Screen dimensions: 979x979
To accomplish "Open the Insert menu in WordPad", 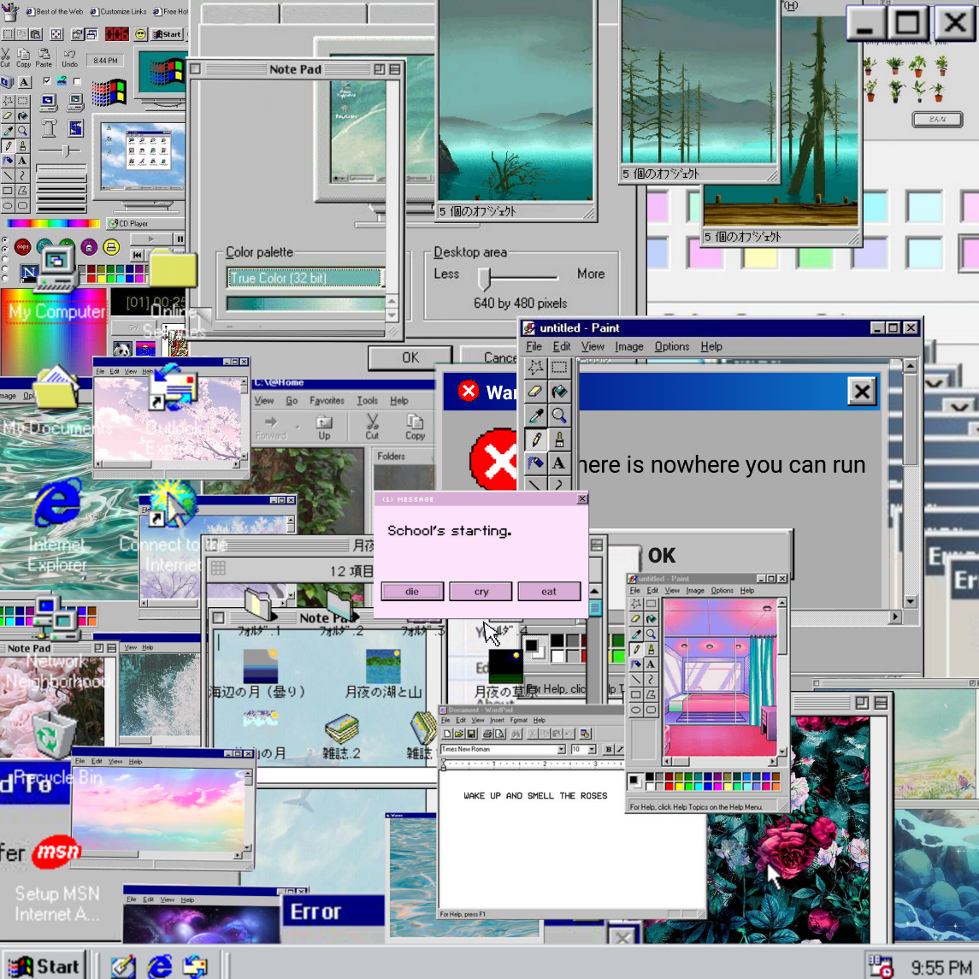I will tap(497, 721).
